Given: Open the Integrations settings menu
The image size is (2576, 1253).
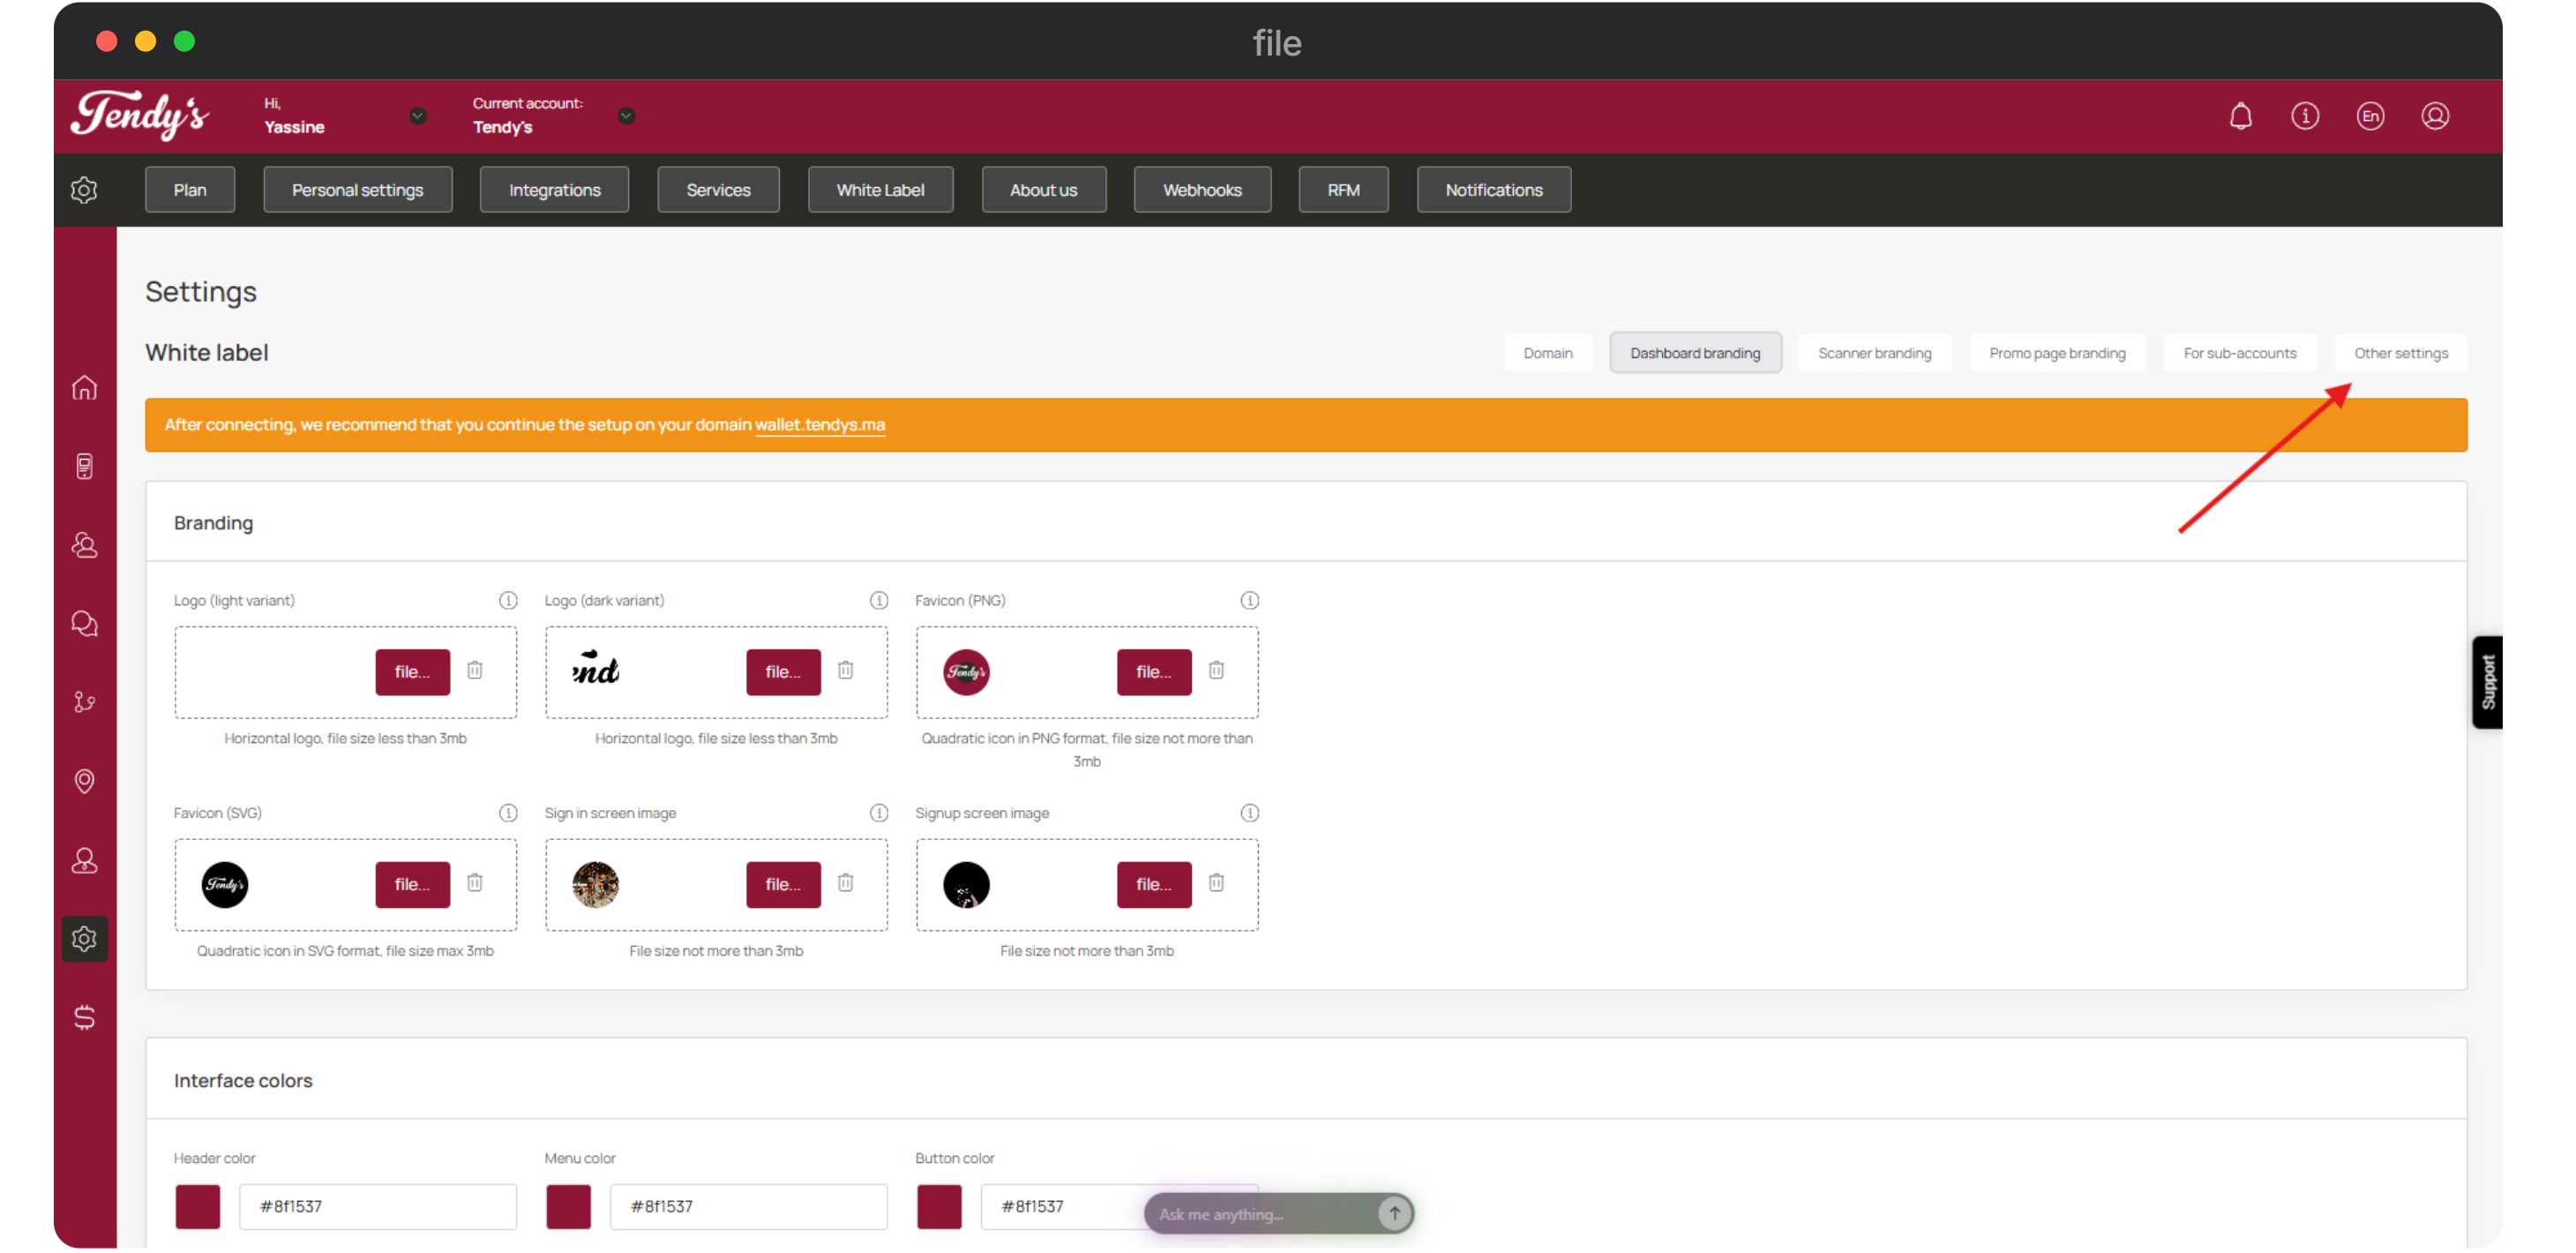Looking at the screenshot, I should (554, 190).
